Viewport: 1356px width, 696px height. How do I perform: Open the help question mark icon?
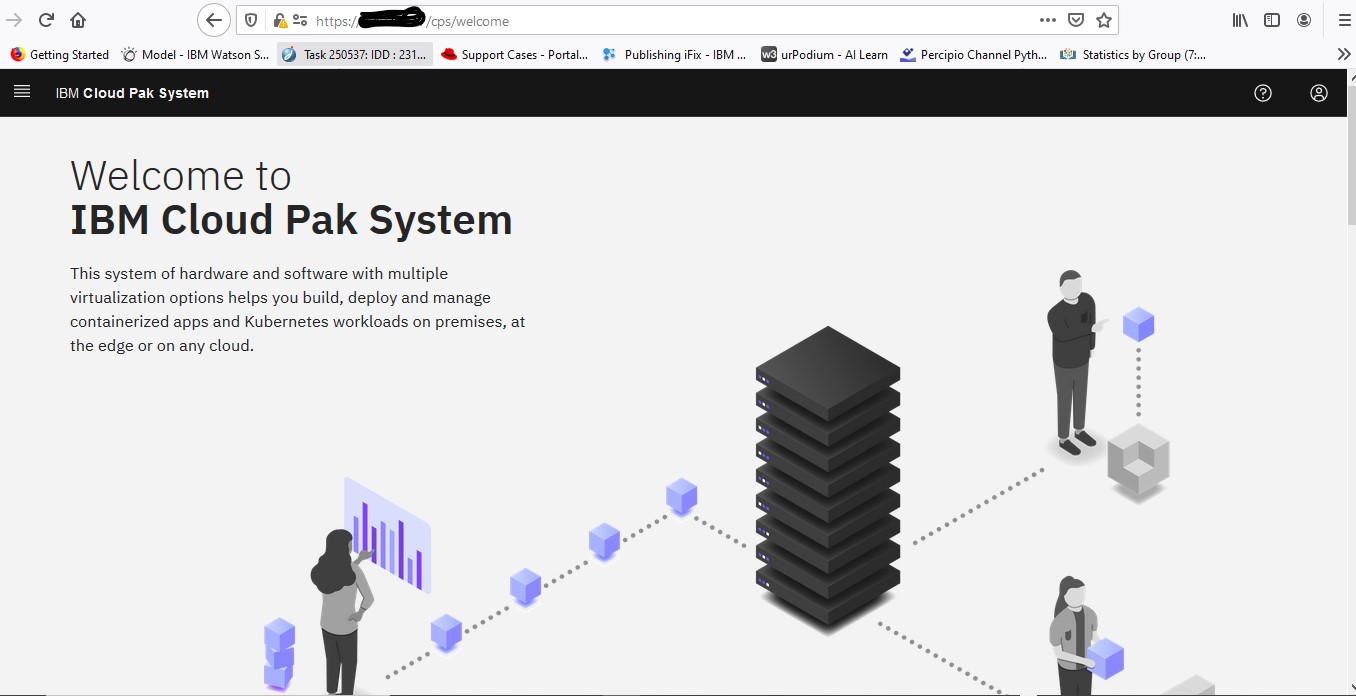1263,93
